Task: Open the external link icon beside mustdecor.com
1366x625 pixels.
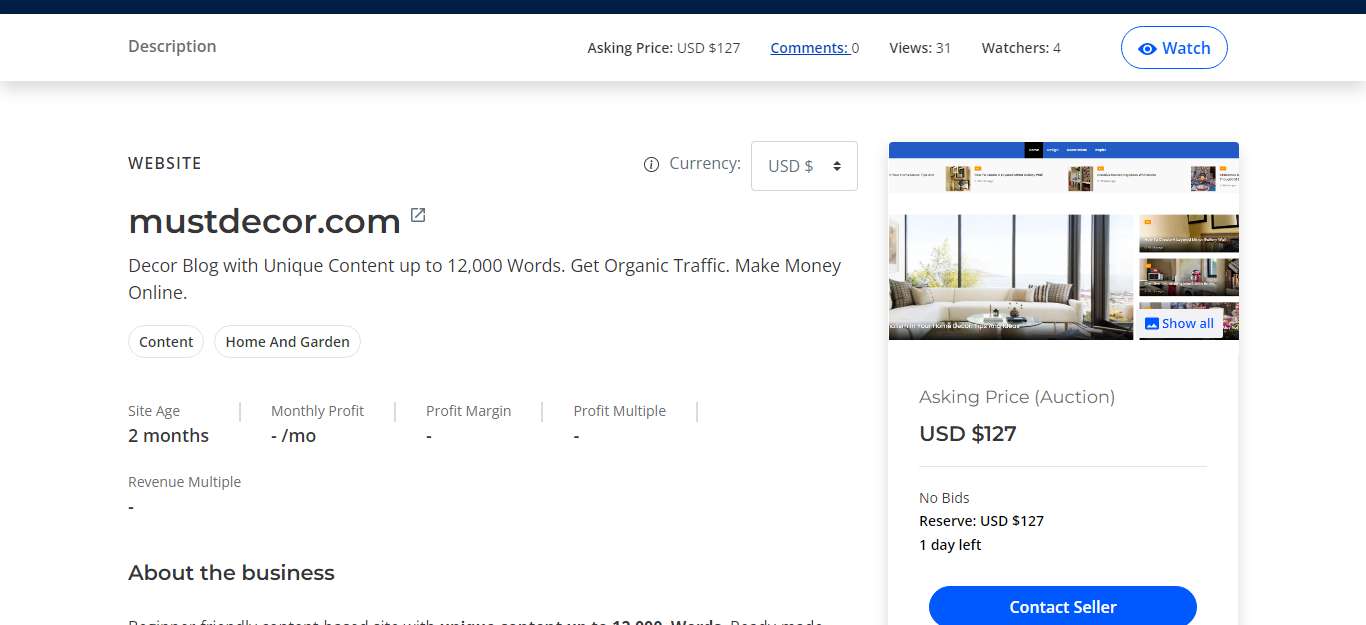Action: [418, 215]
